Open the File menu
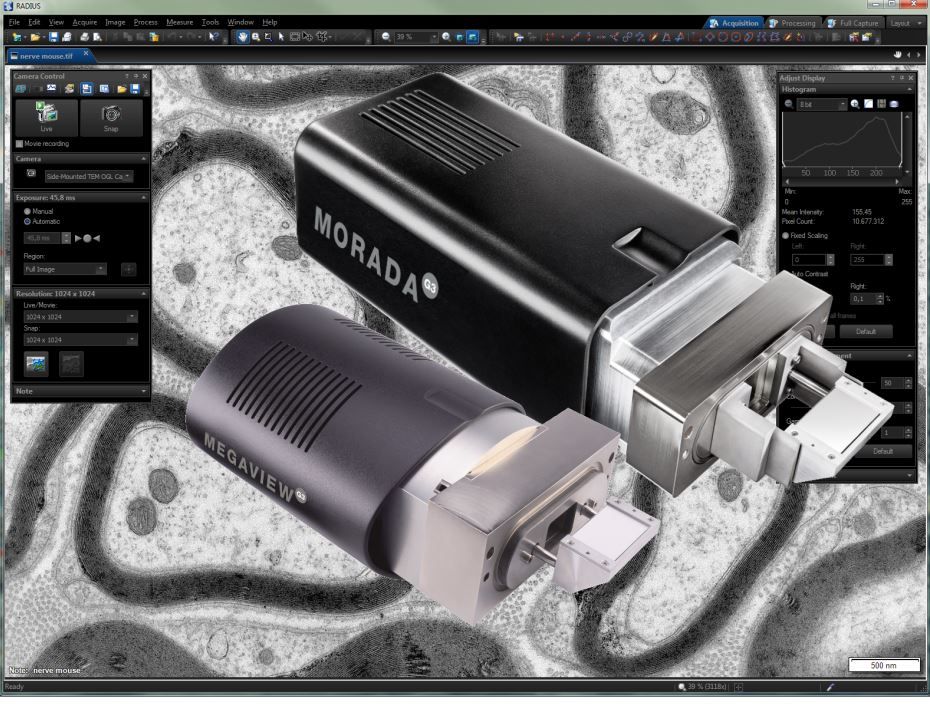This screenshot has width=930, height=708. pyautogui.click(x=14, y=22)
